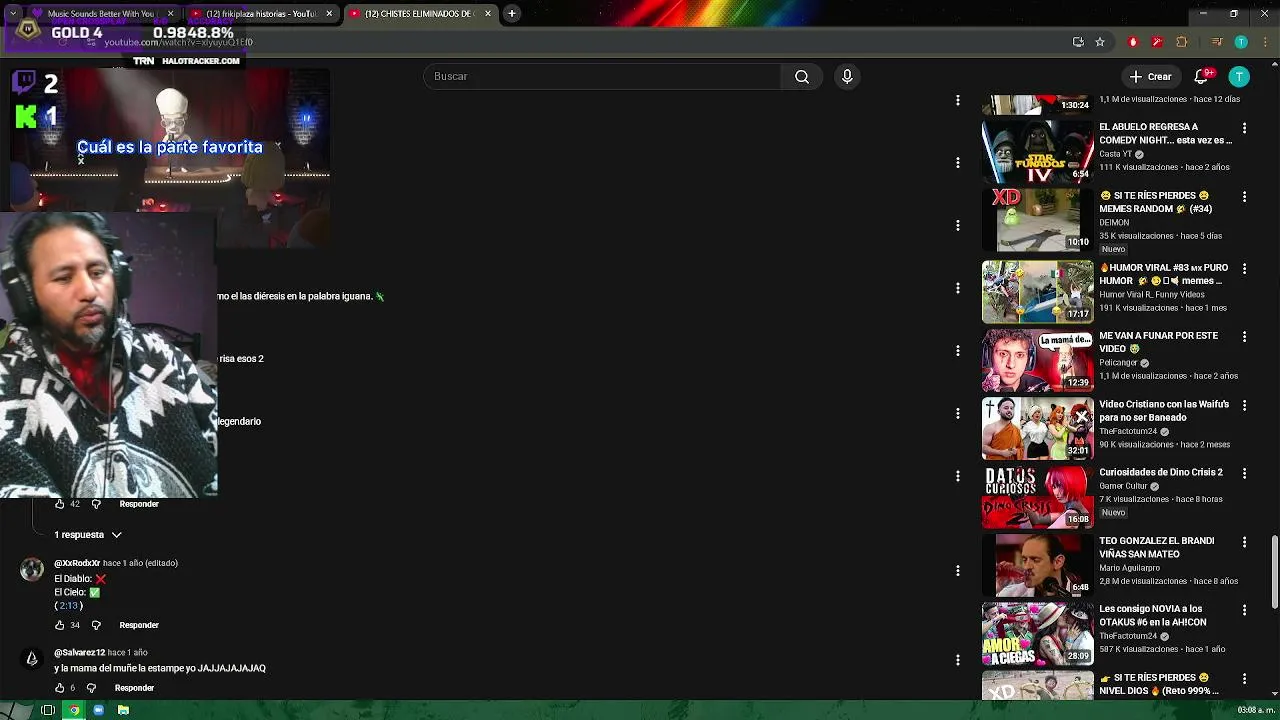This screenshot has width=1280, height=720.
Task: Dislike the comment with 42 likes
Action: coord(96,504)
